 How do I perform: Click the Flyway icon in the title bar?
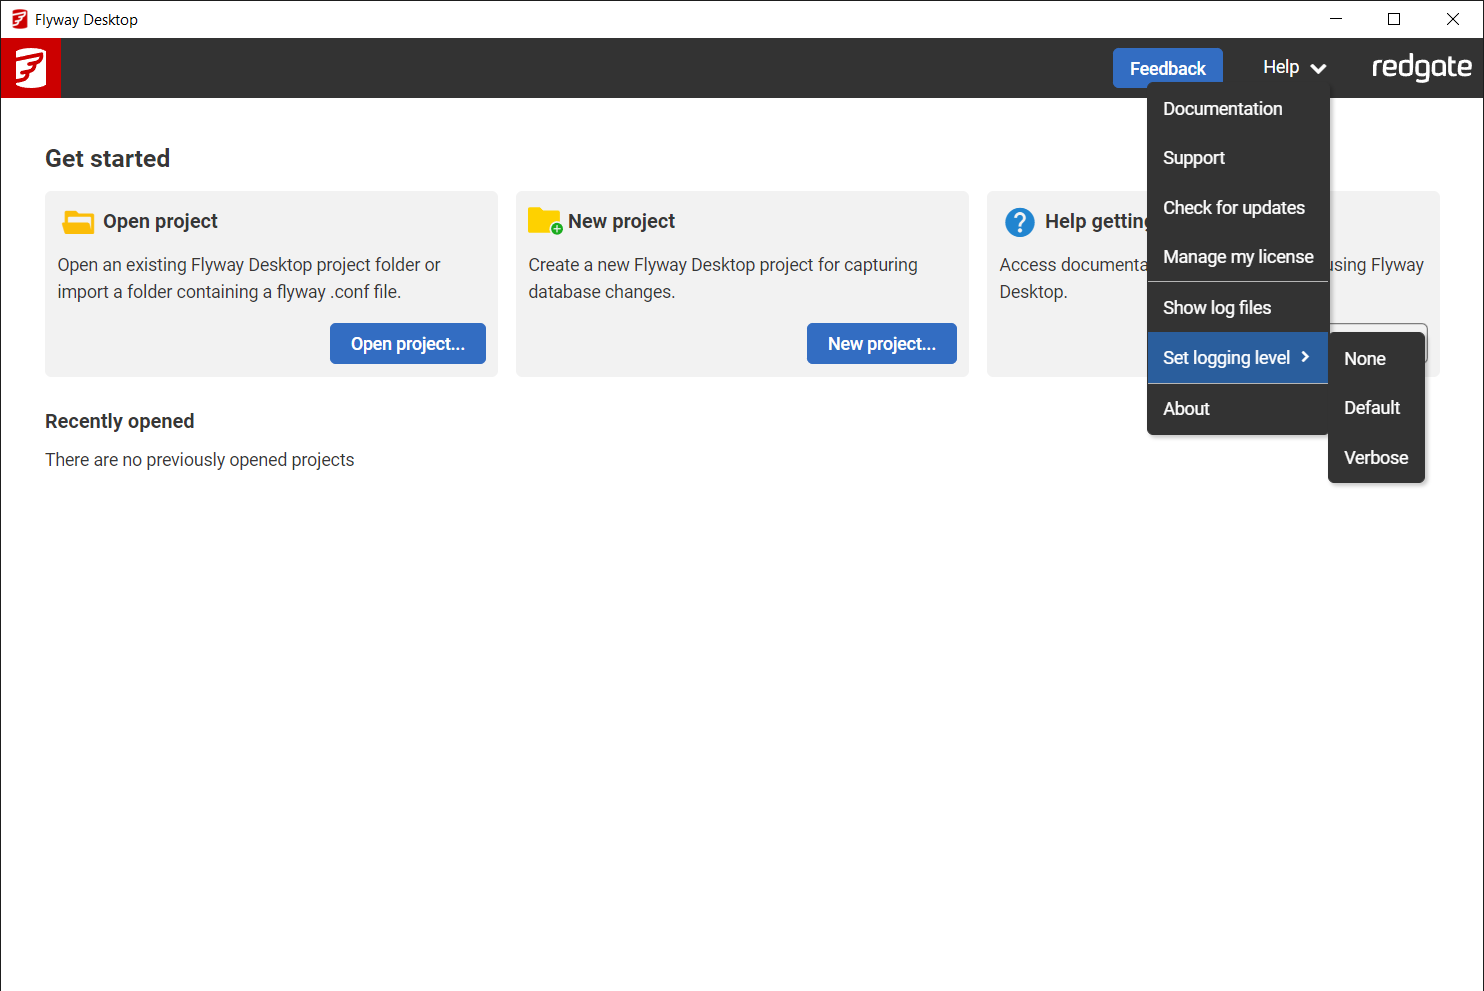(19, 18)
